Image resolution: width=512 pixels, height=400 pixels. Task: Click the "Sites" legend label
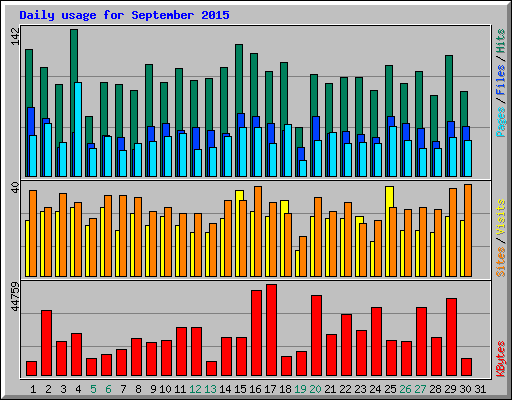[501, 262]
